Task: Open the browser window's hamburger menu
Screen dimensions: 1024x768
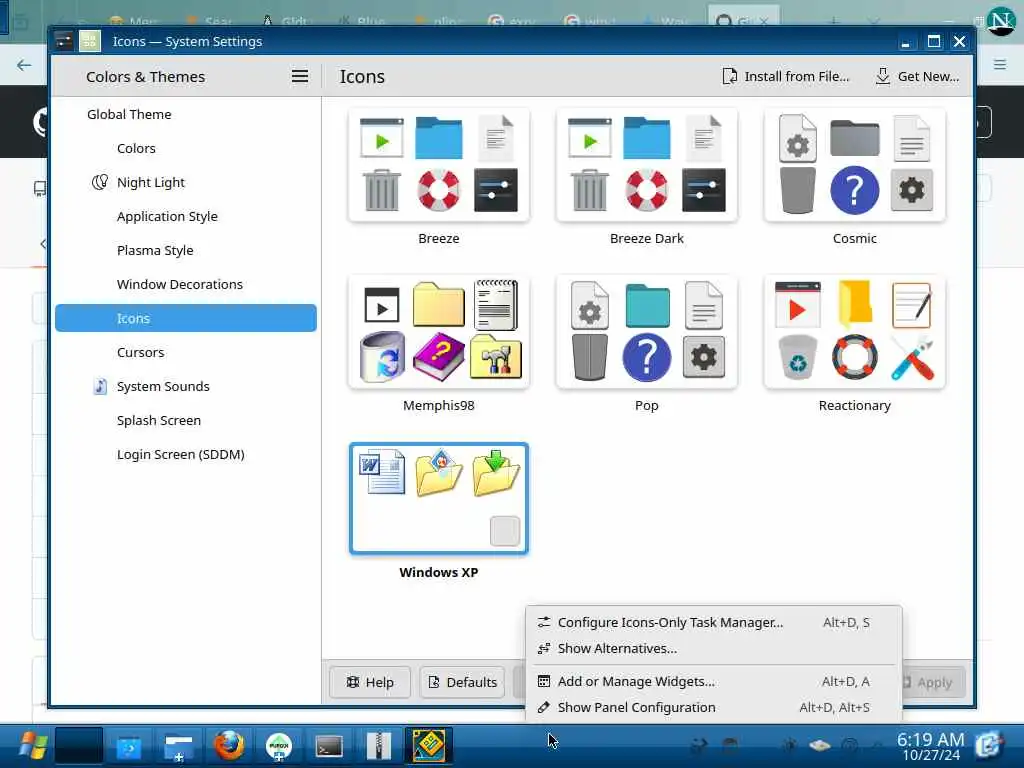Action: tap(1000, 64)
